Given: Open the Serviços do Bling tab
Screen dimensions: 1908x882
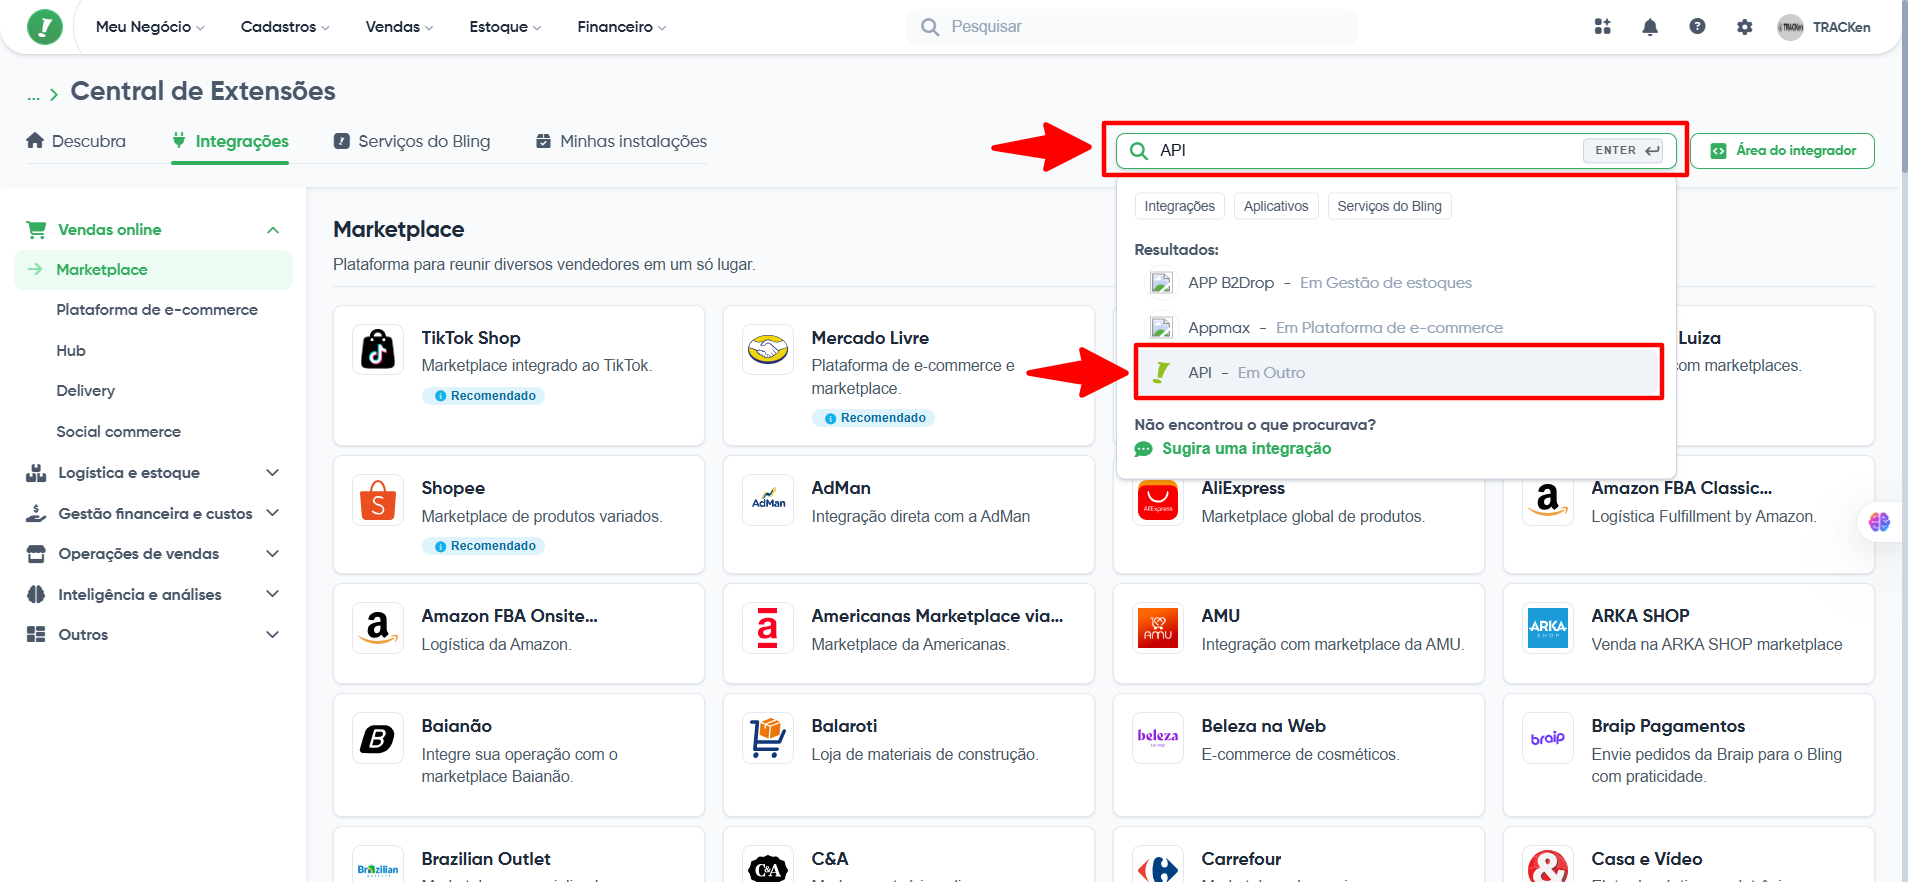Looking at the screenshot, I should click(x=412, y=141).
